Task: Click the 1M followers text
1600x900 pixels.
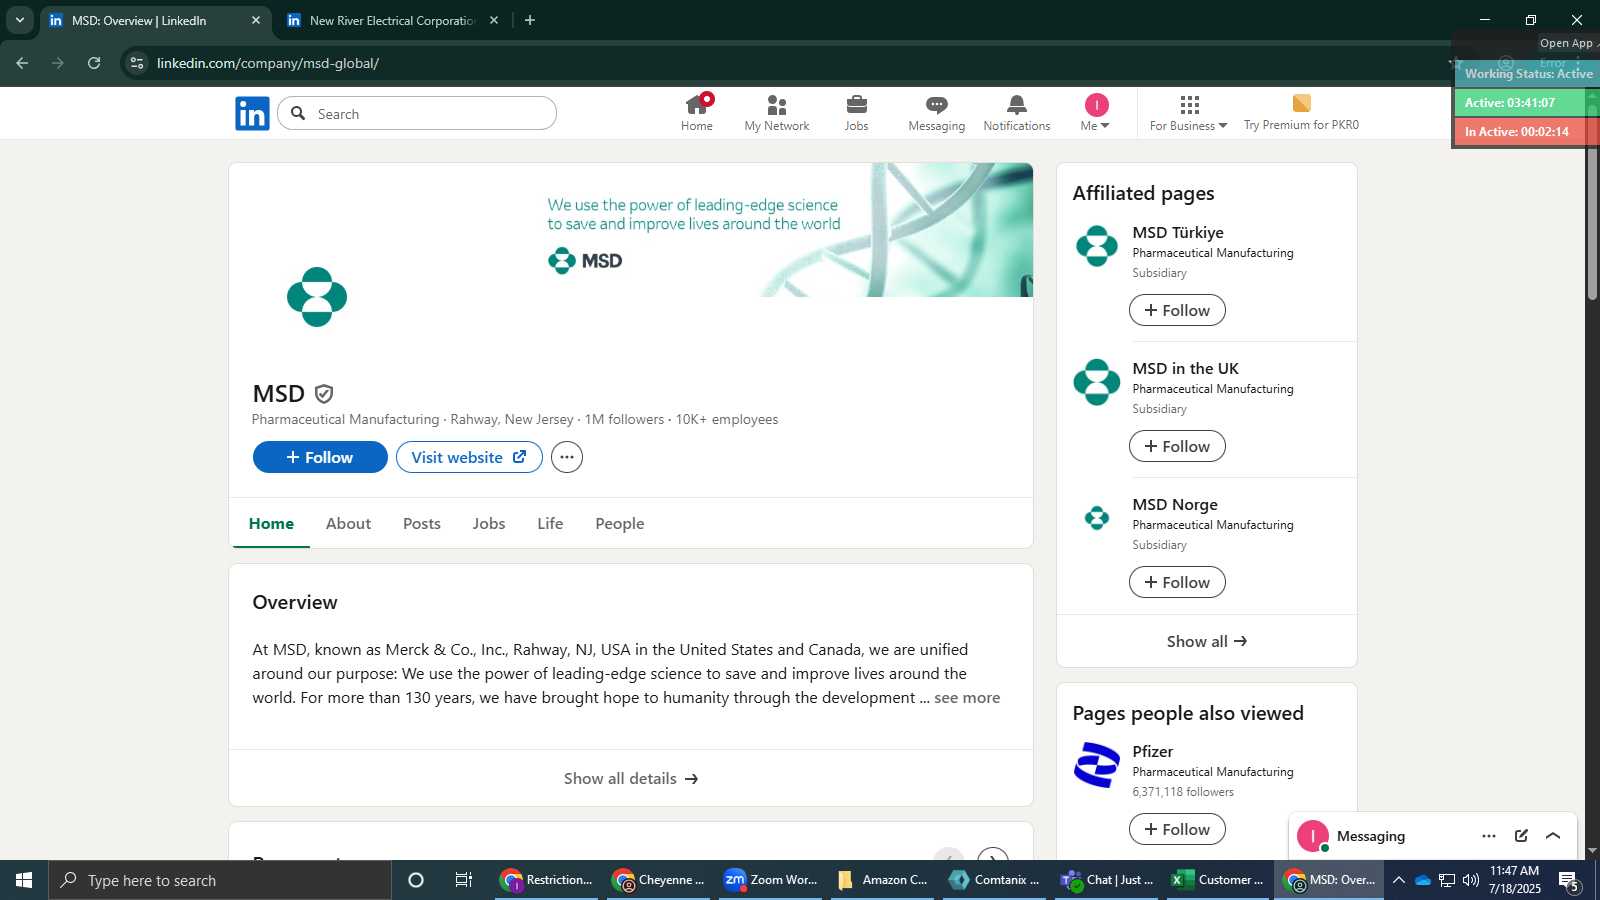Action: point(624,419)
